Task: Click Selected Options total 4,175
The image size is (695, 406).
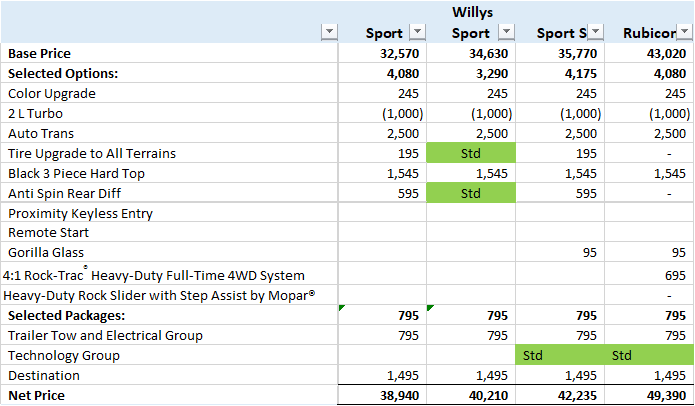Action: pos(581,74)
